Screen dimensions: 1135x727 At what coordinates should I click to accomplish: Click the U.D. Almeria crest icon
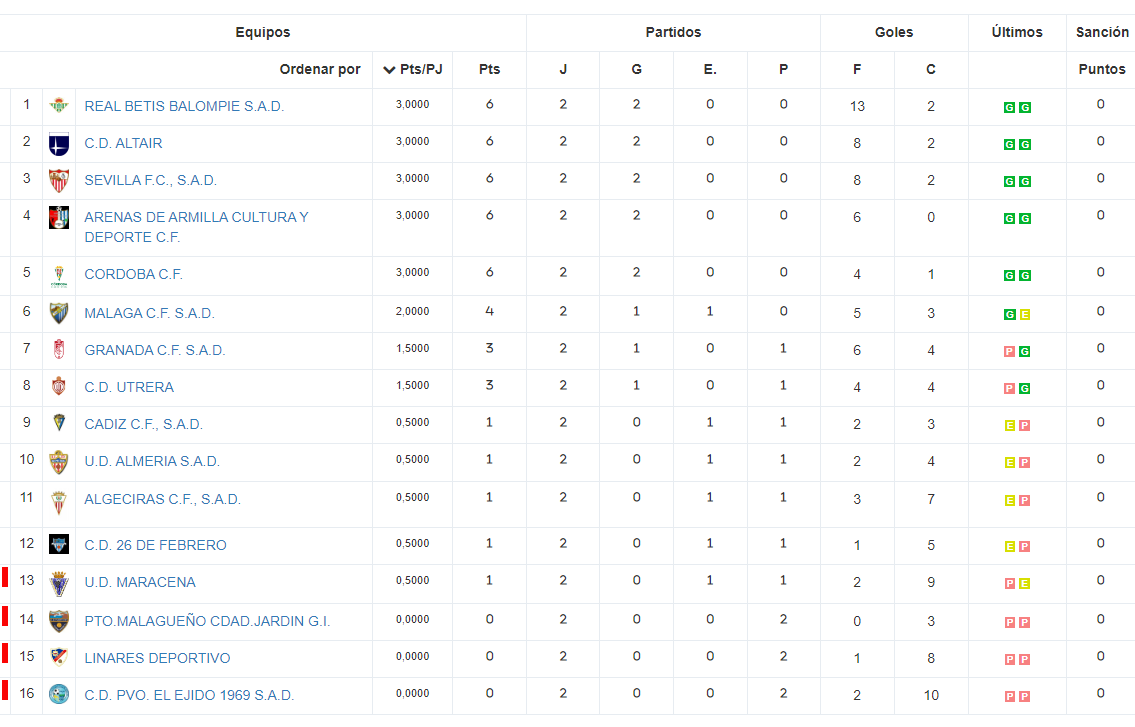click(59, 462)
